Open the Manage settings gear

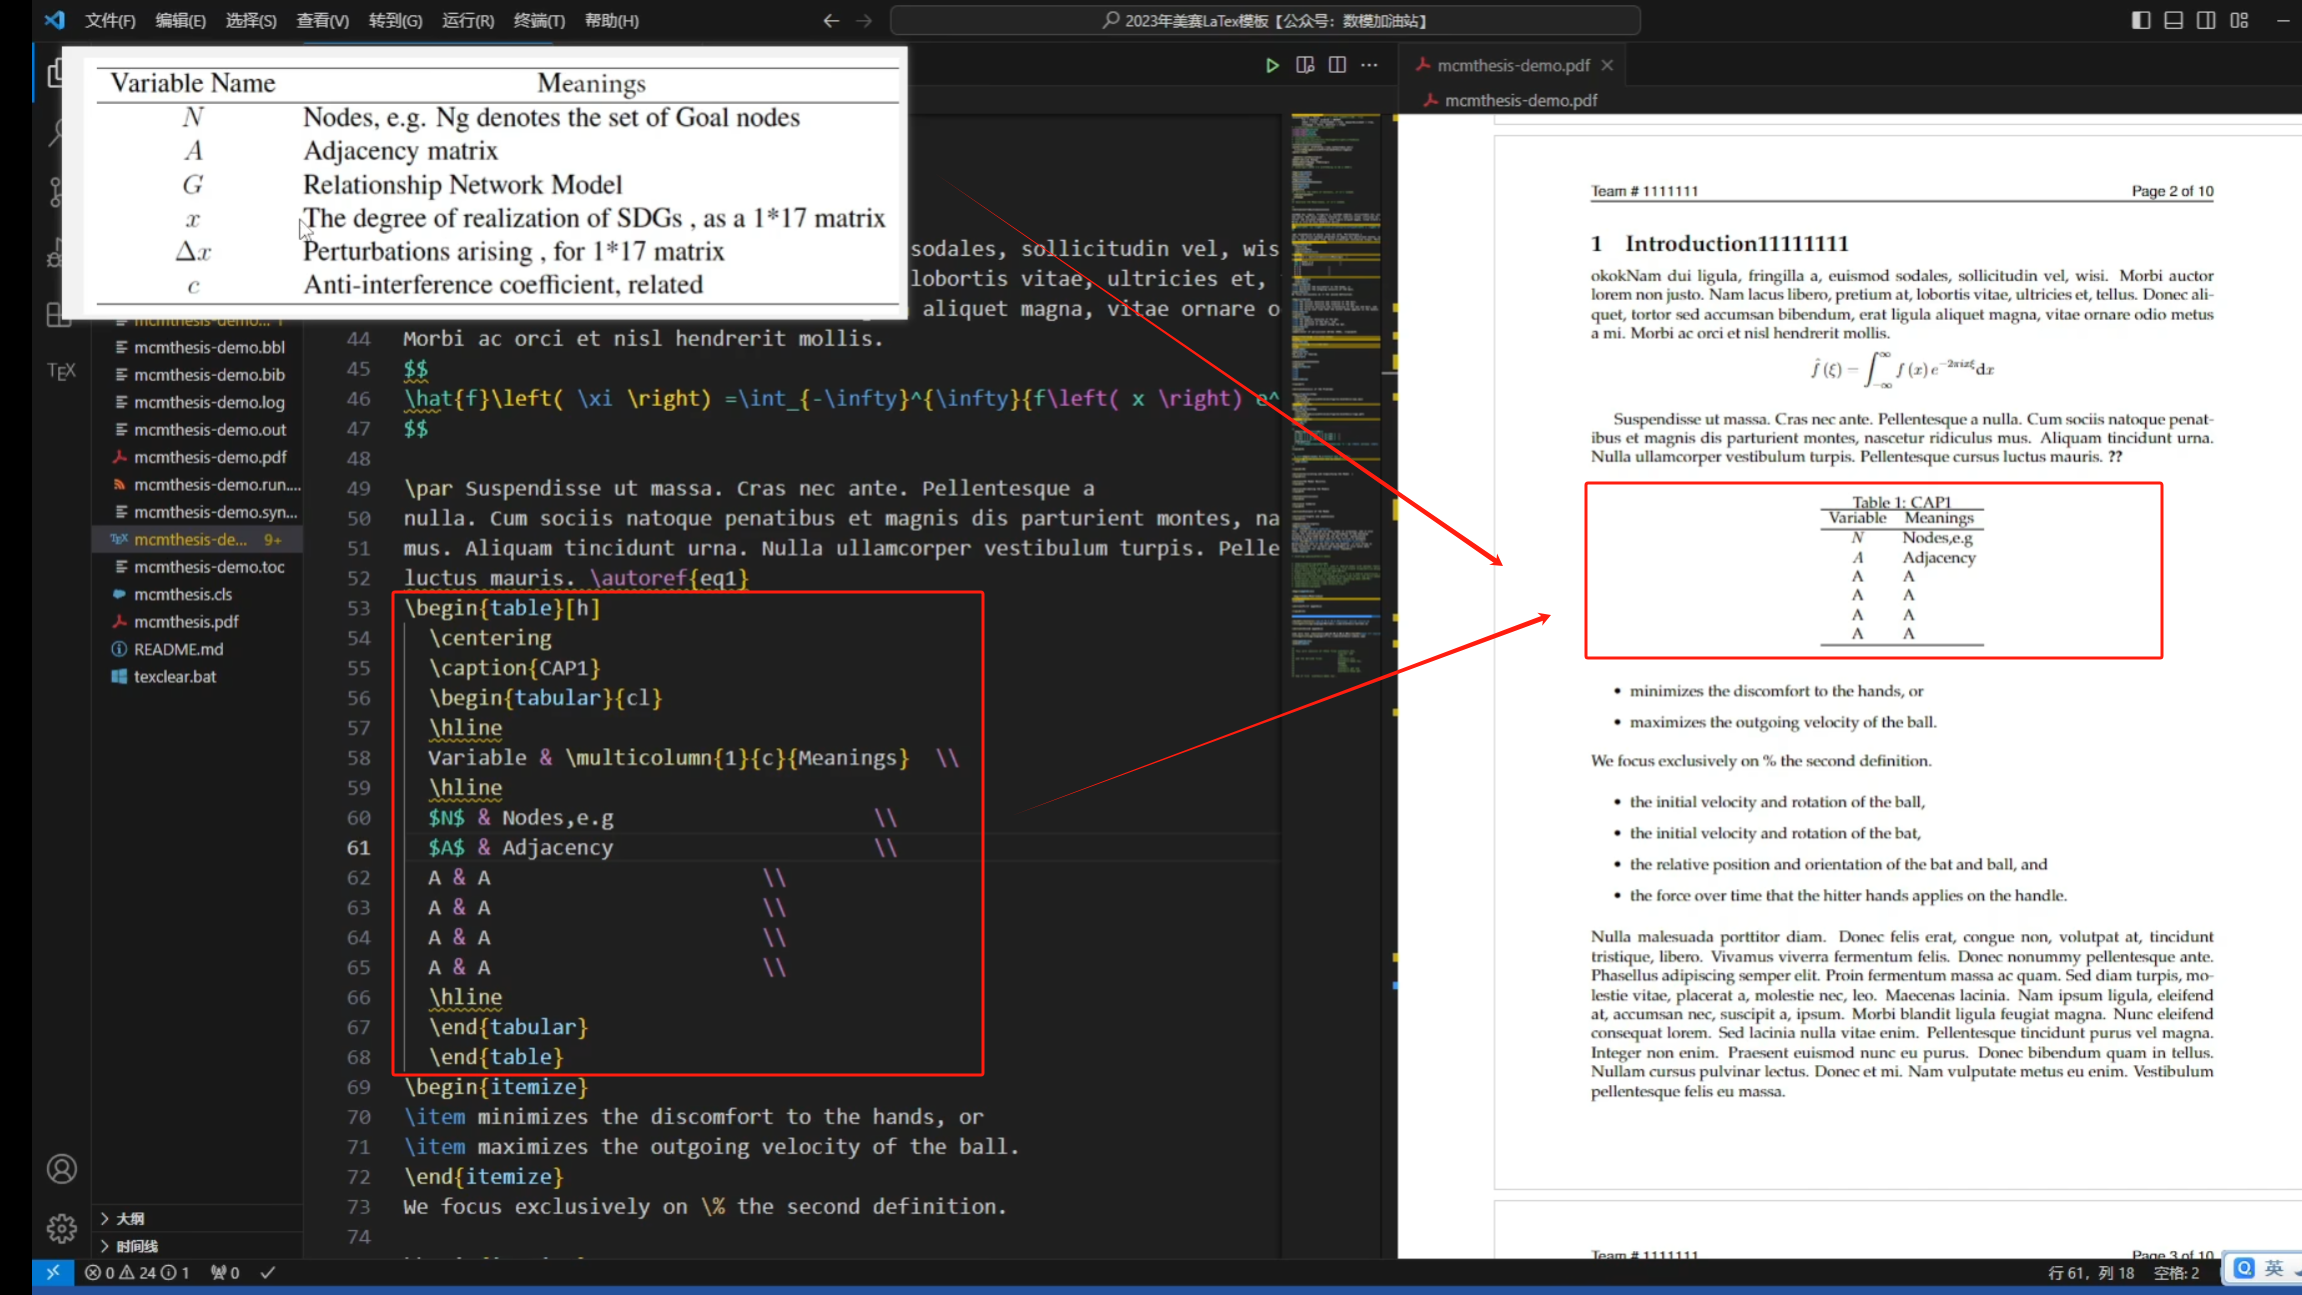pyautogui.click(x=61, y=1228)
